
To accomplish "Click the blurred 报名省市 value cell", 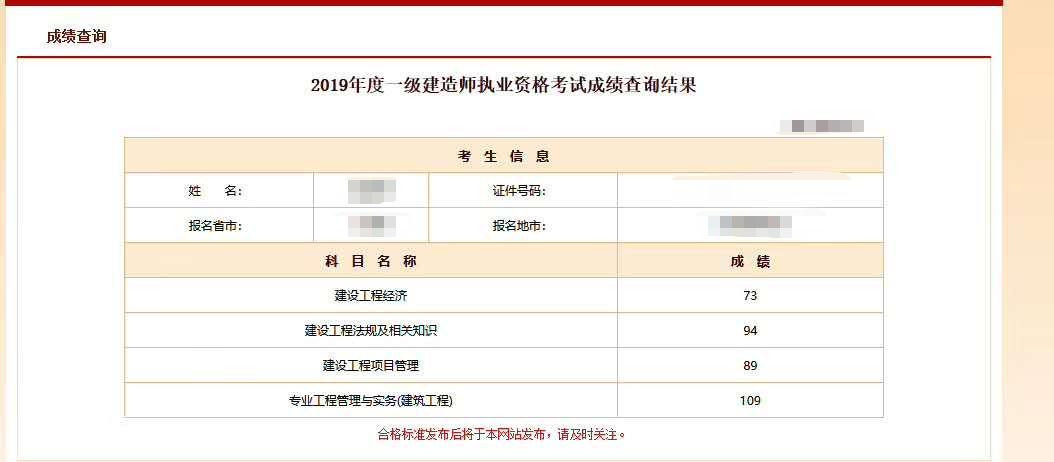I will pyautogui.click(x=371, y=225).
